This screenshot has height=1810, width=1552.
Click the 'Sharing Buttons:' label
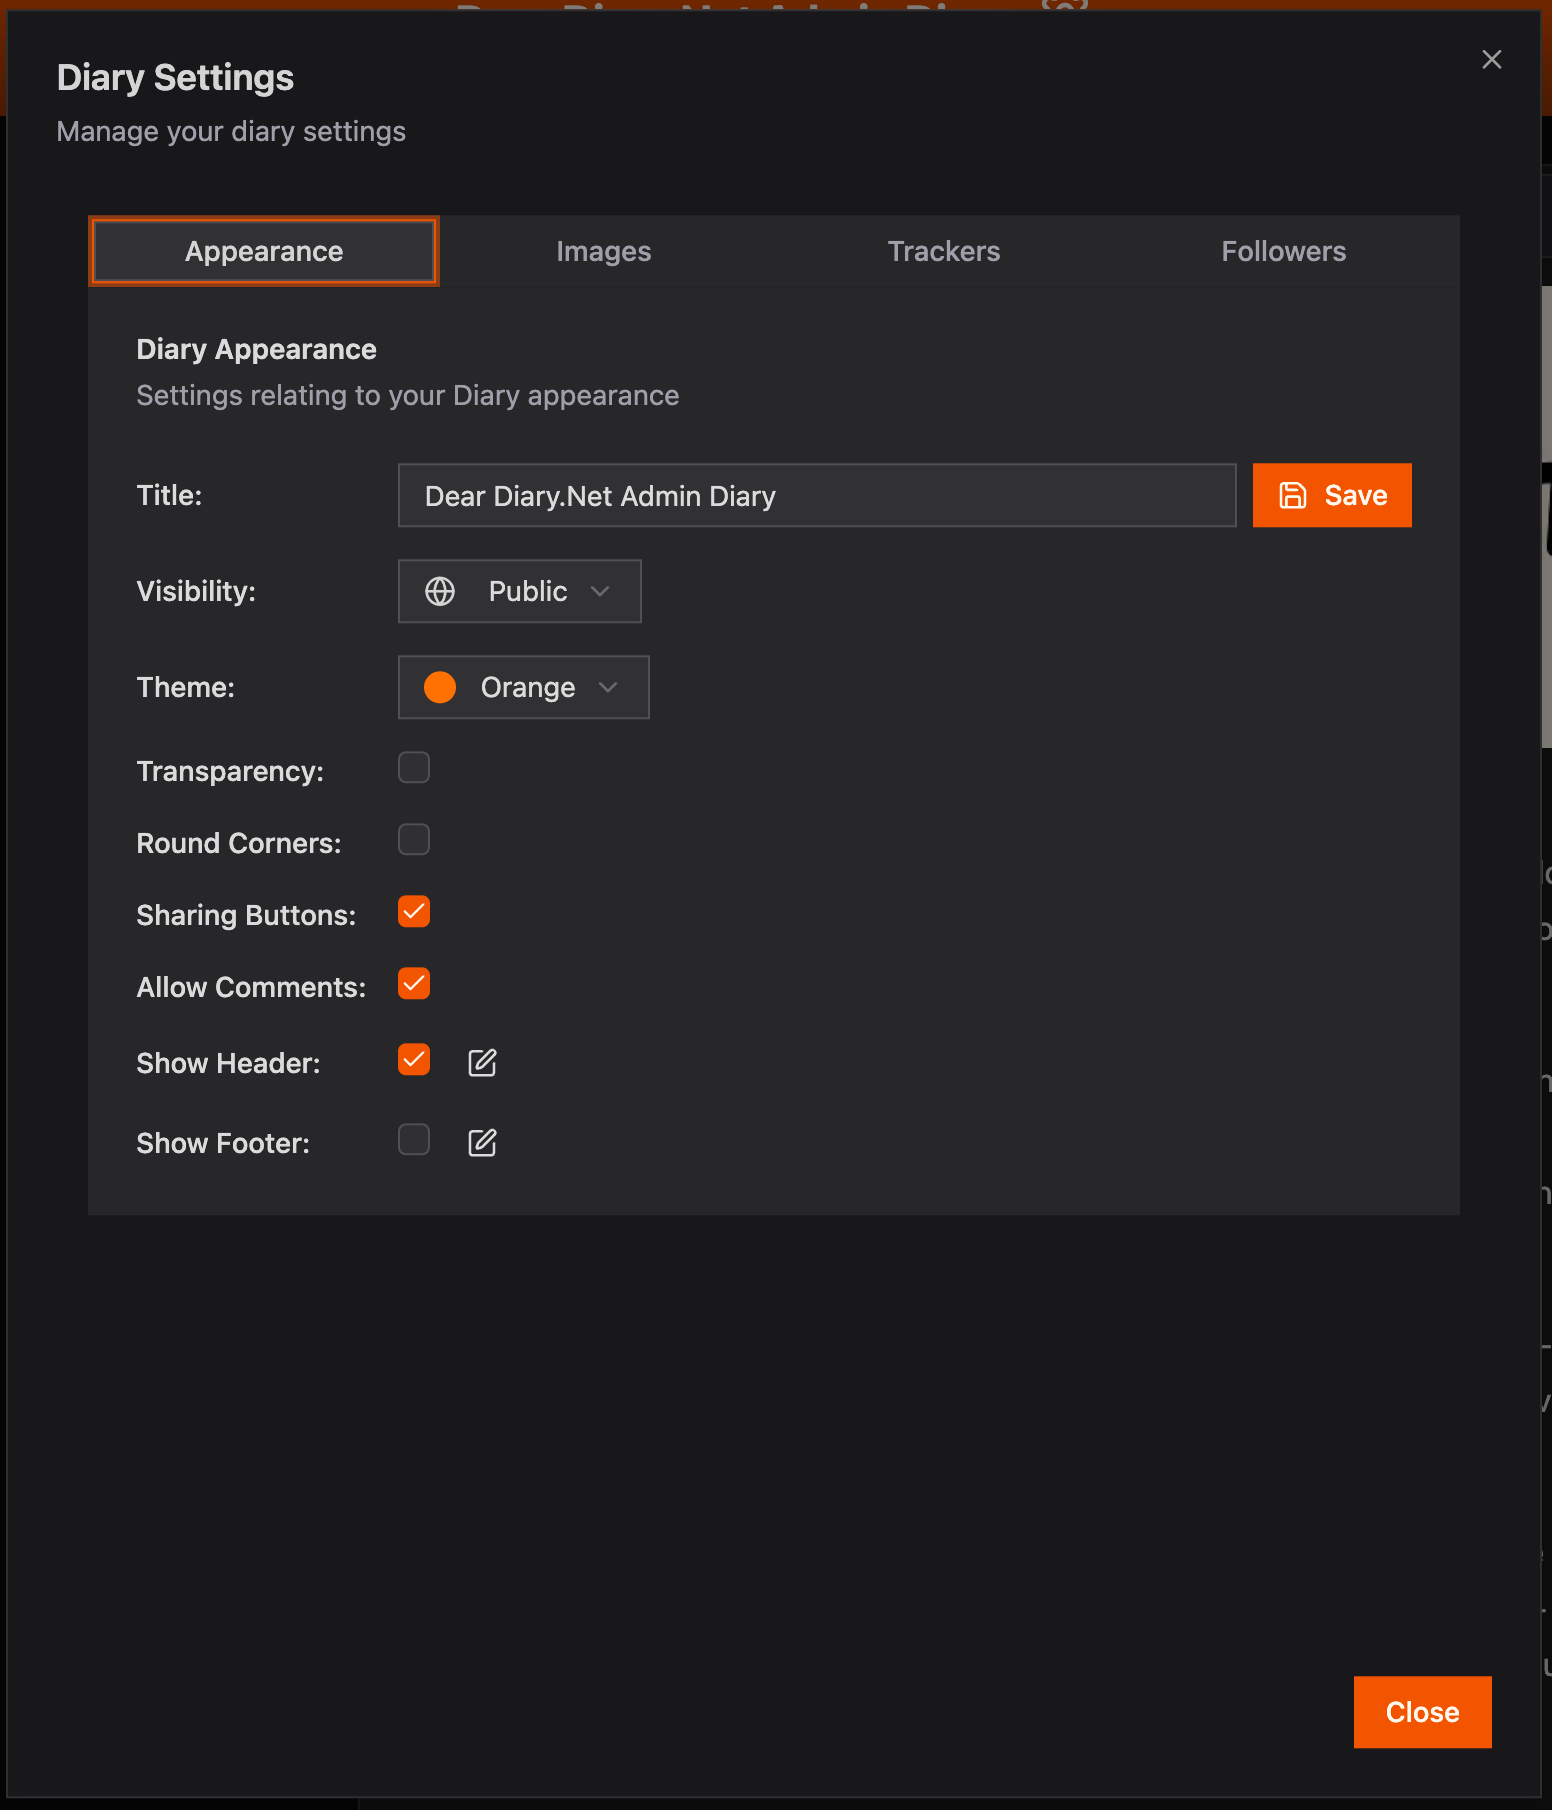246,915
